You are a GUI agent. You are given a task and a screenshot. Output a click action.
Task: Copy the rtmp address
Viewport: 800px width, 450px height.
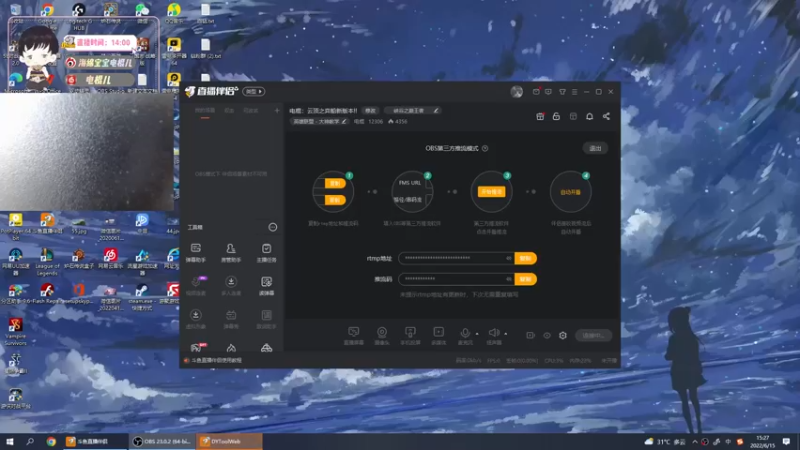[526, 258]
